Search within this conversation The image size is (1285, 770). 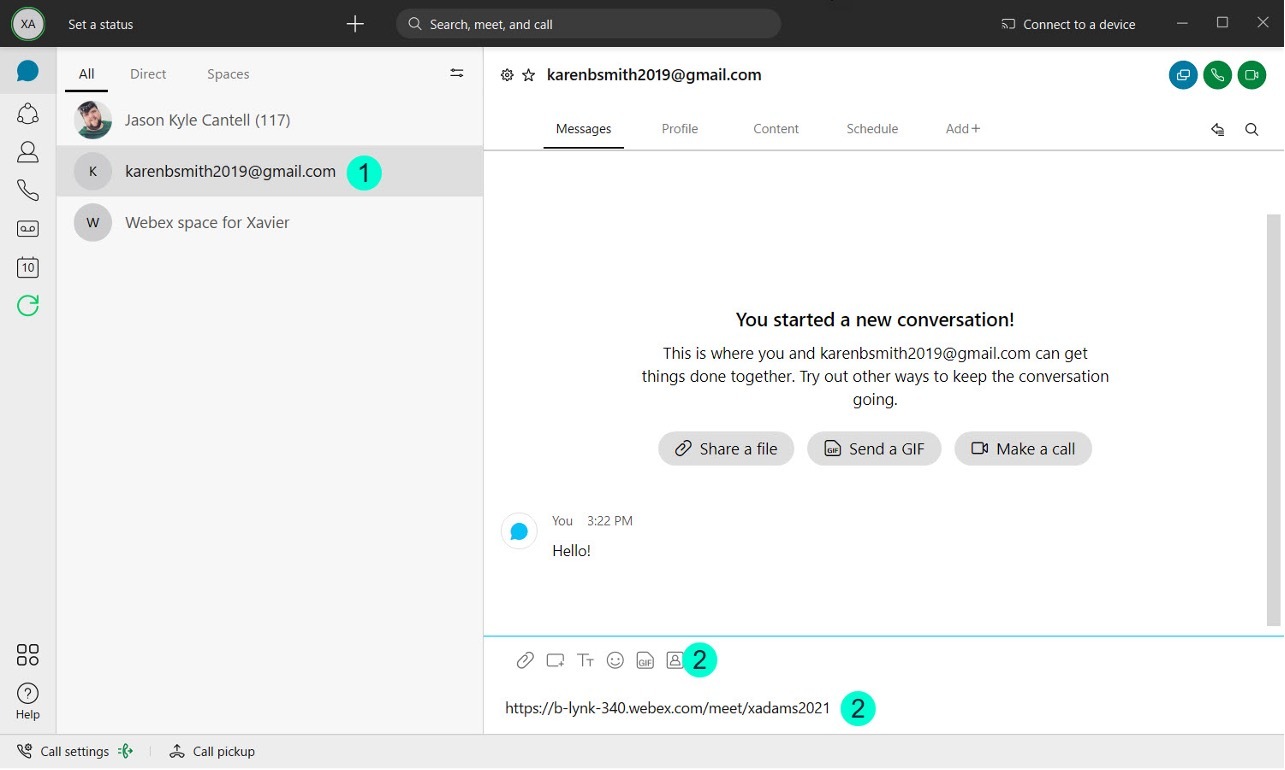point(1252,129)
